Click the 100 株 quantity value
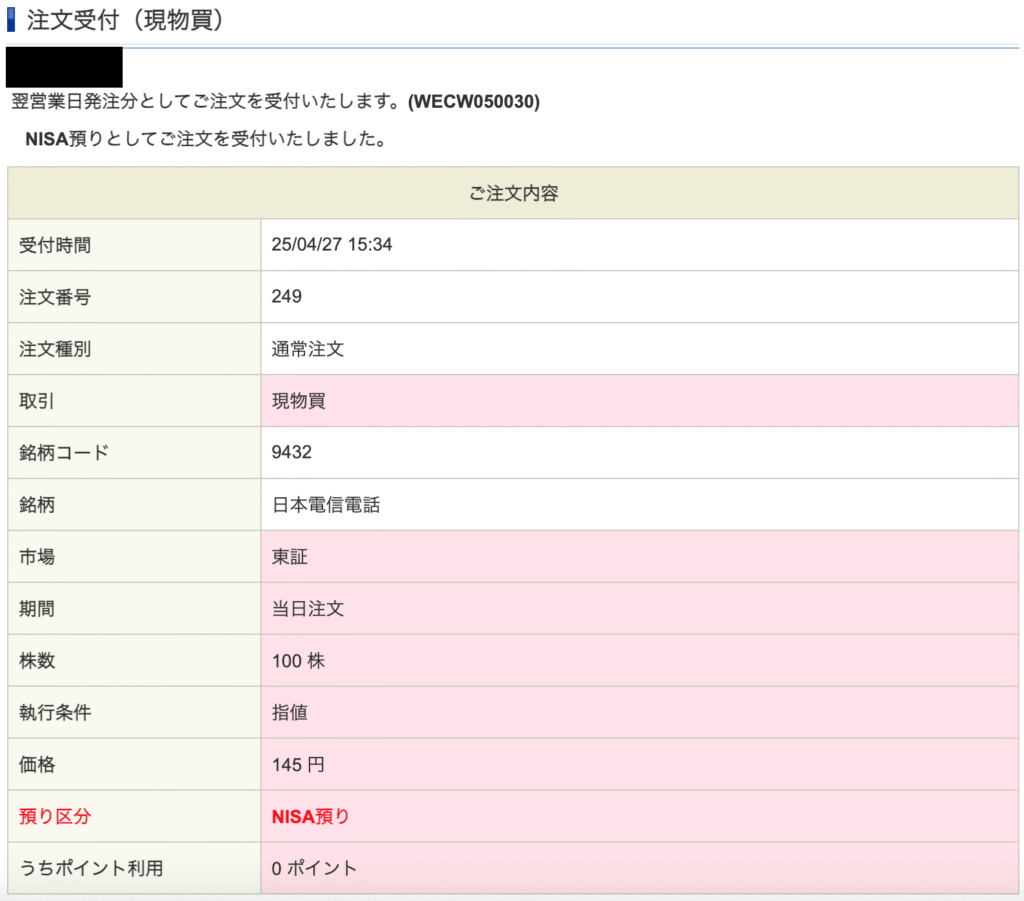The image size is (1024, 901). 298,661
